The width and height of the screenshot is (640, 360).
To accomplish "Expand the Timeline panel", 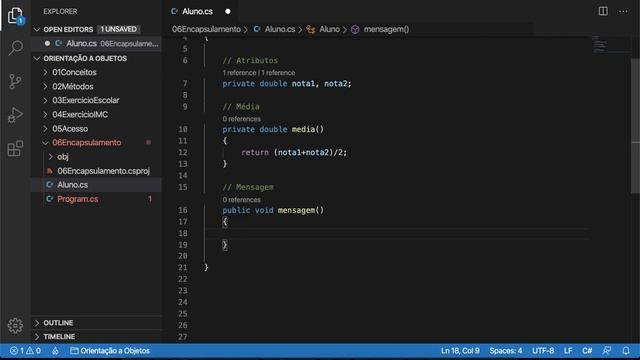I will click(96, 337).
